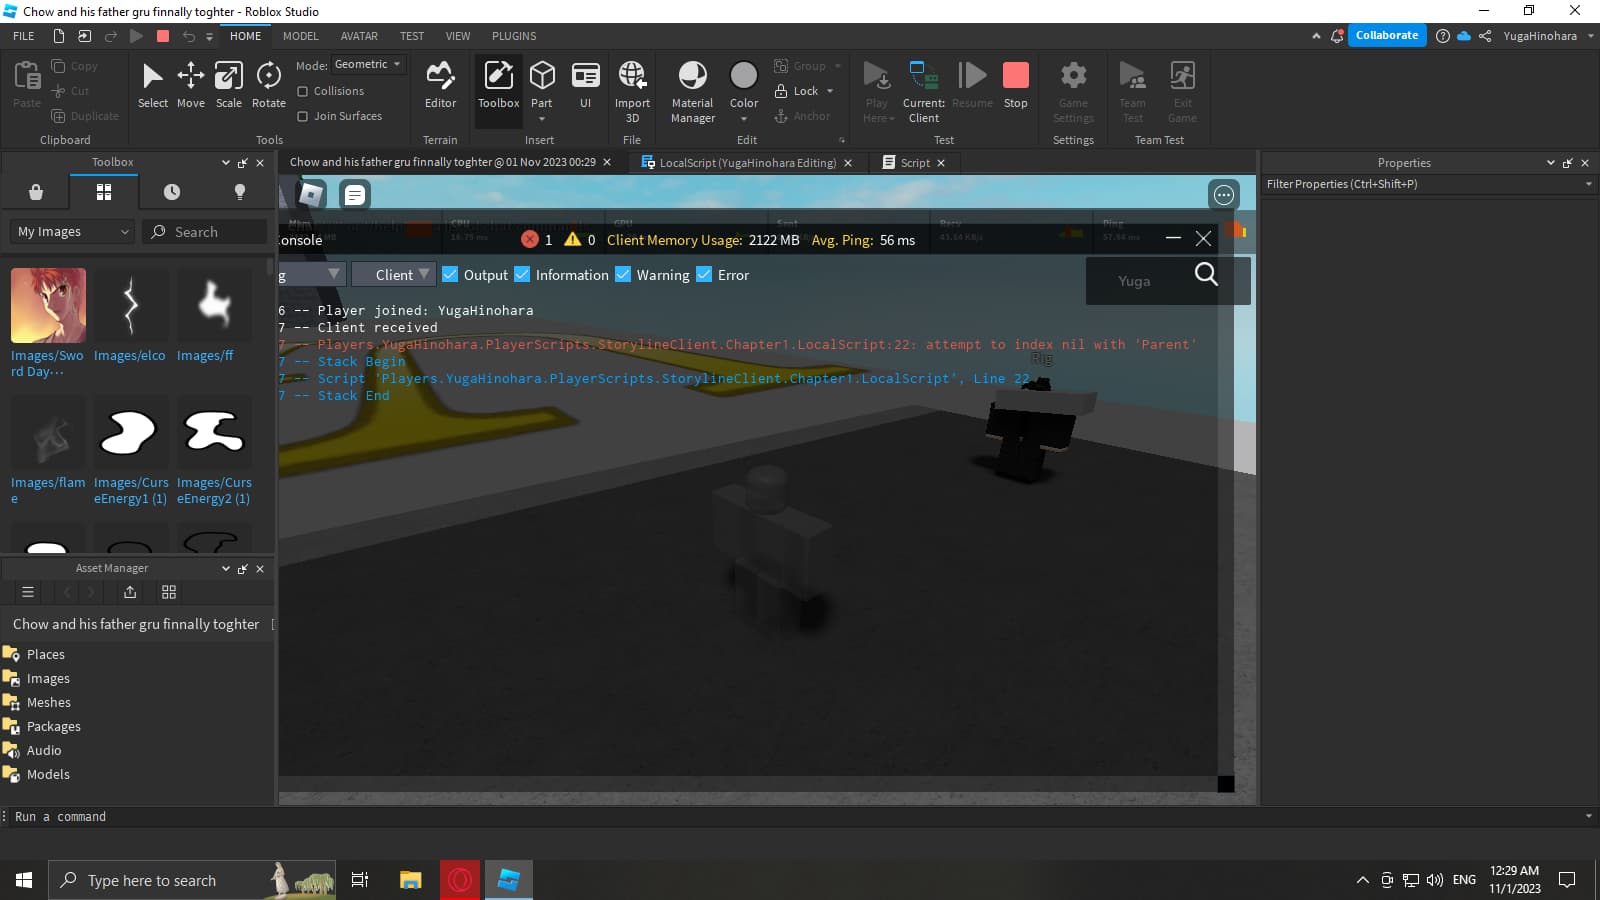Enable Join Surfaces

click(301, 115)
